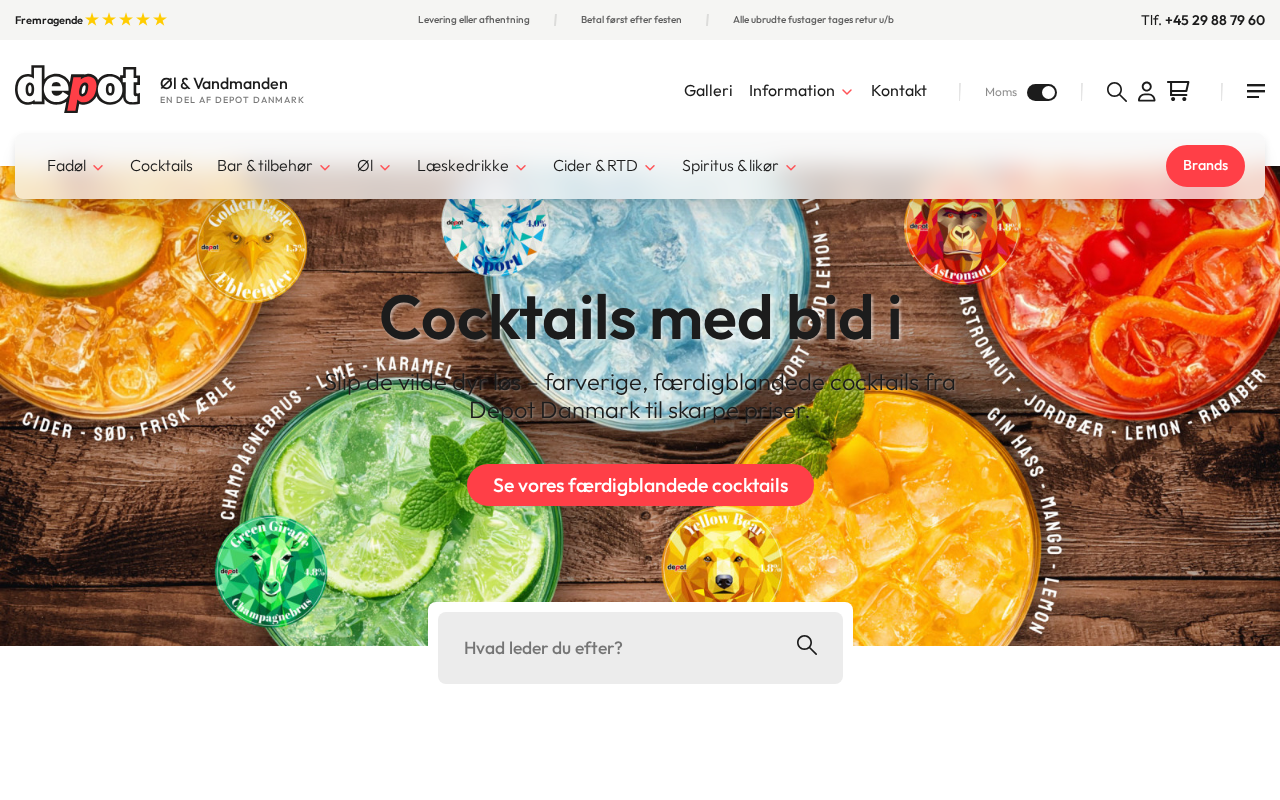Screen dimensions: 1280x800
Task: Click Se vores færdigblandede cocktails button
Action: point(640,485)
